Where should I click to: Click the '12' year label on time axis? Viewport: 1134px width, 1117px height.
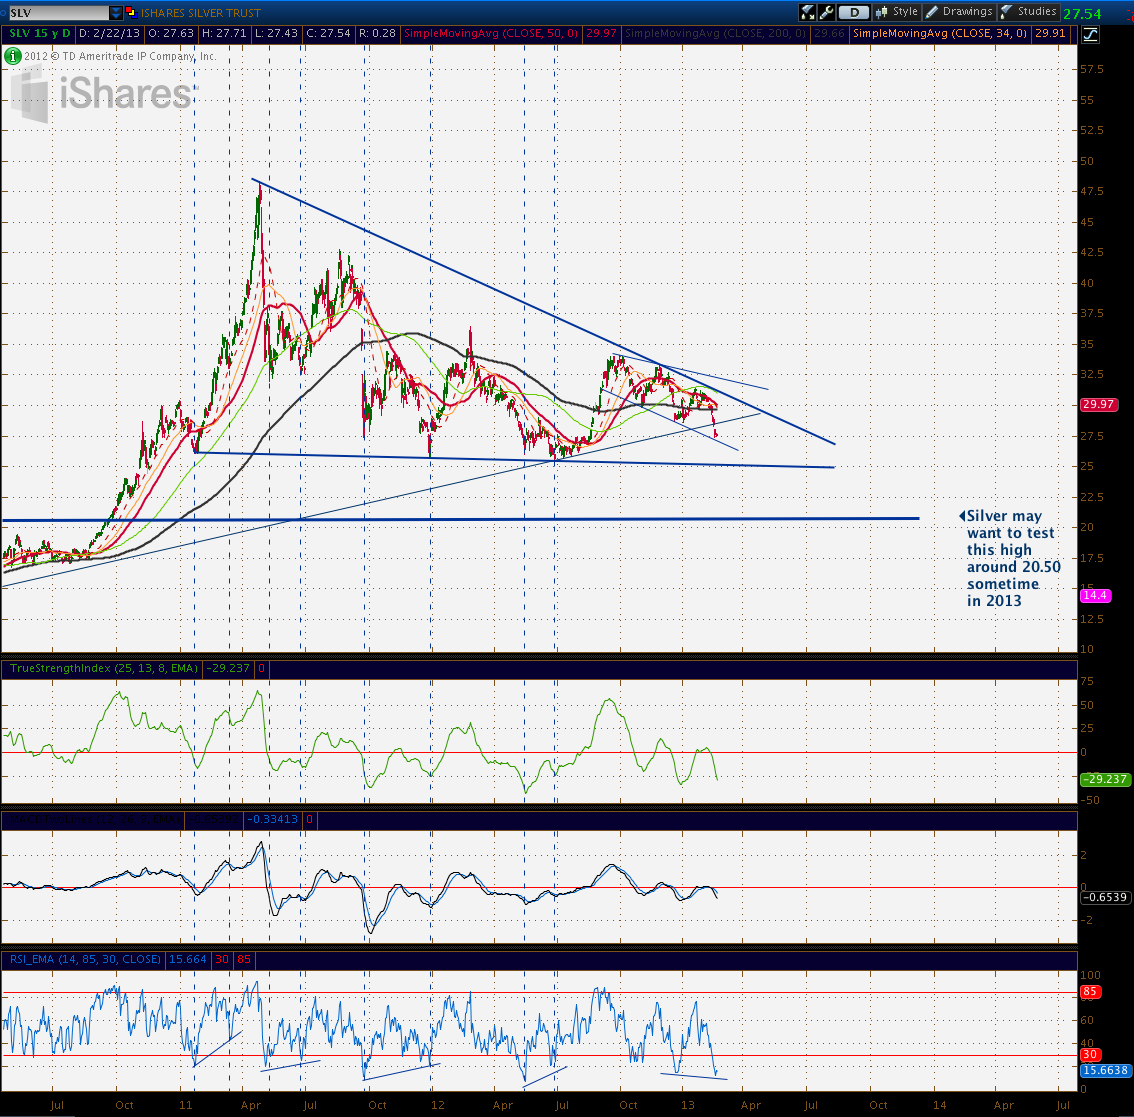coord(438,1105)
